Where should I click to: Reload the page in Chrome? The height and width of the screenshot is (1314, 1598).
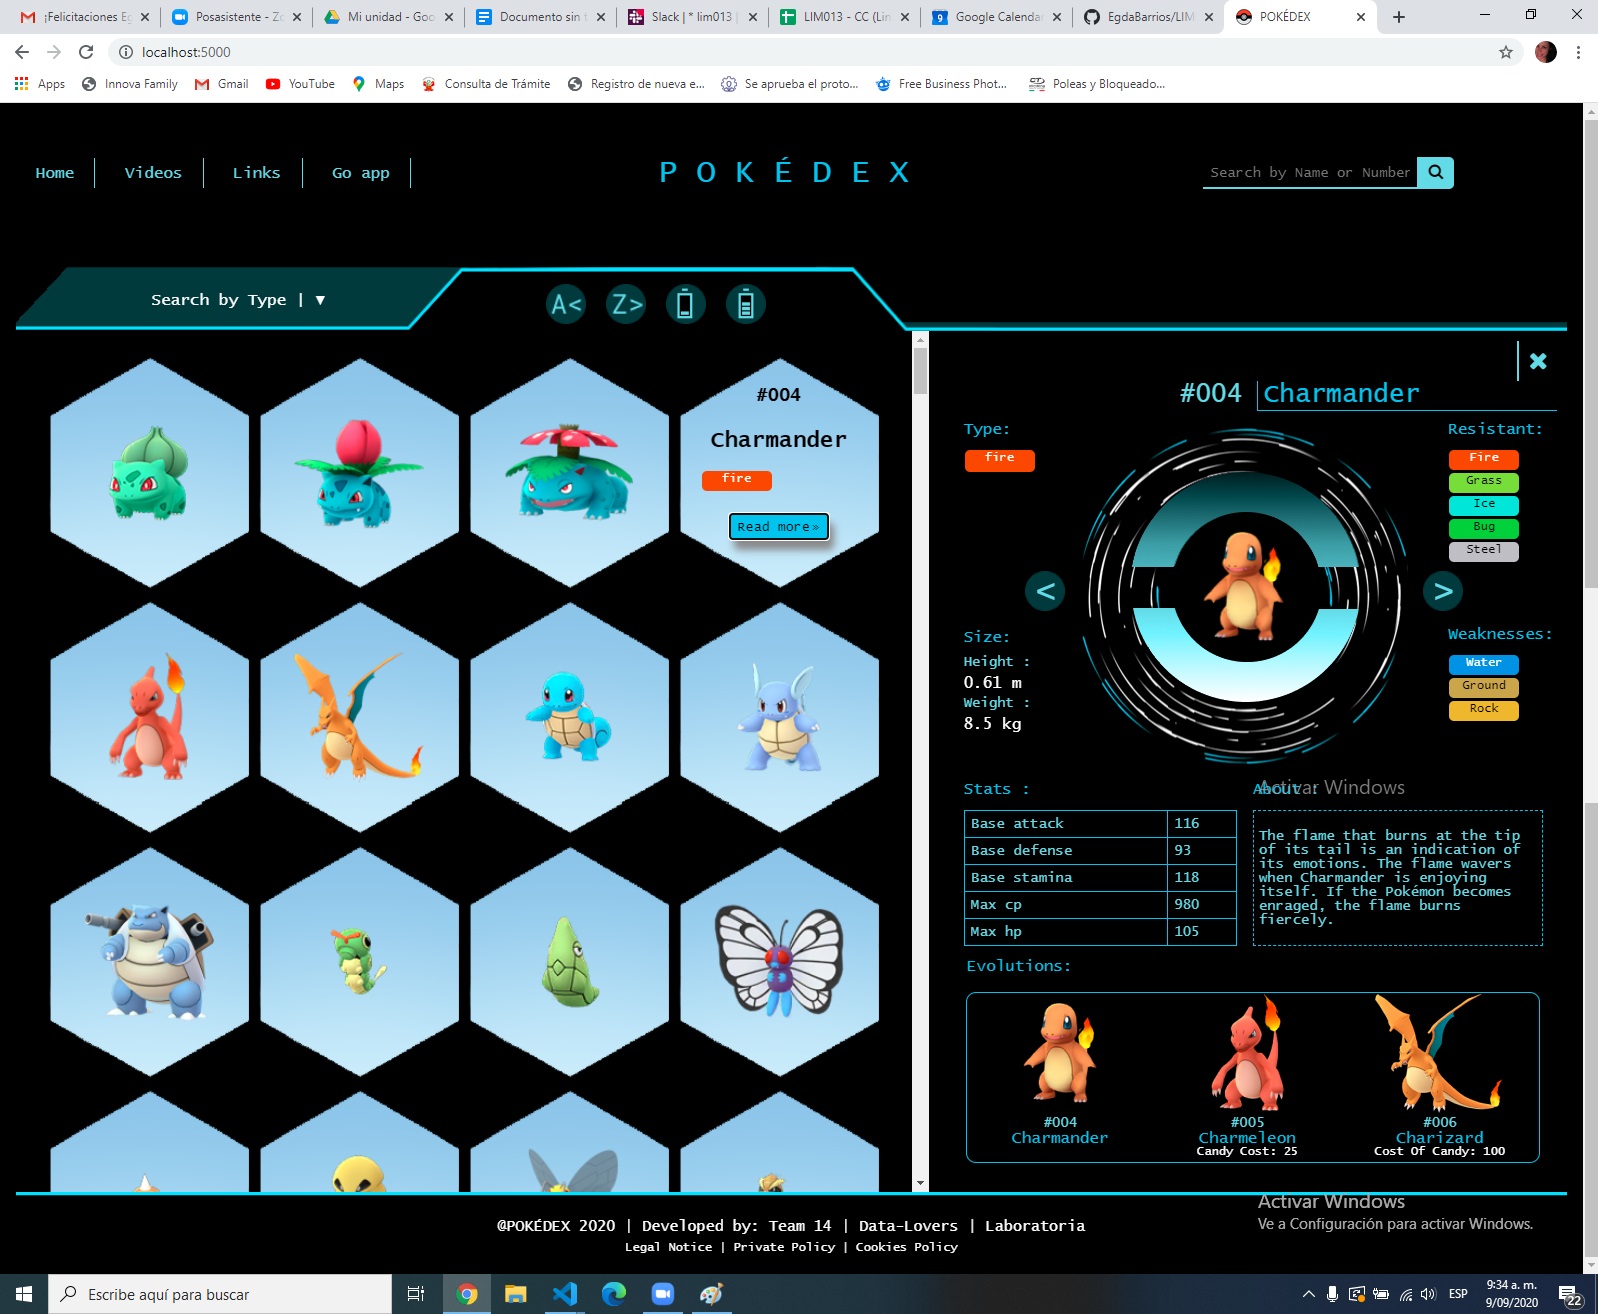[86, 52]
